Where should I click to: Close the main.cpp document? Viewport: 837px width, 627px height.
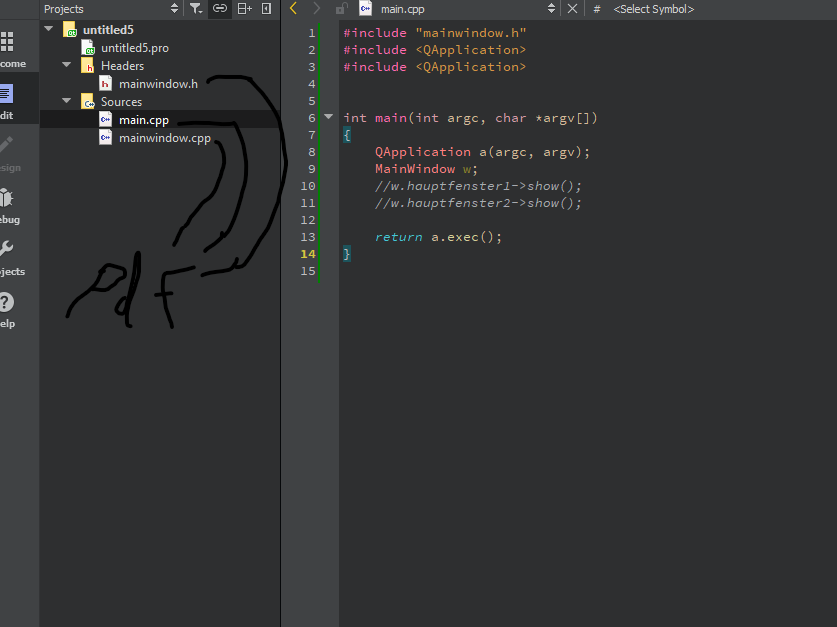[x=572, y=8]
